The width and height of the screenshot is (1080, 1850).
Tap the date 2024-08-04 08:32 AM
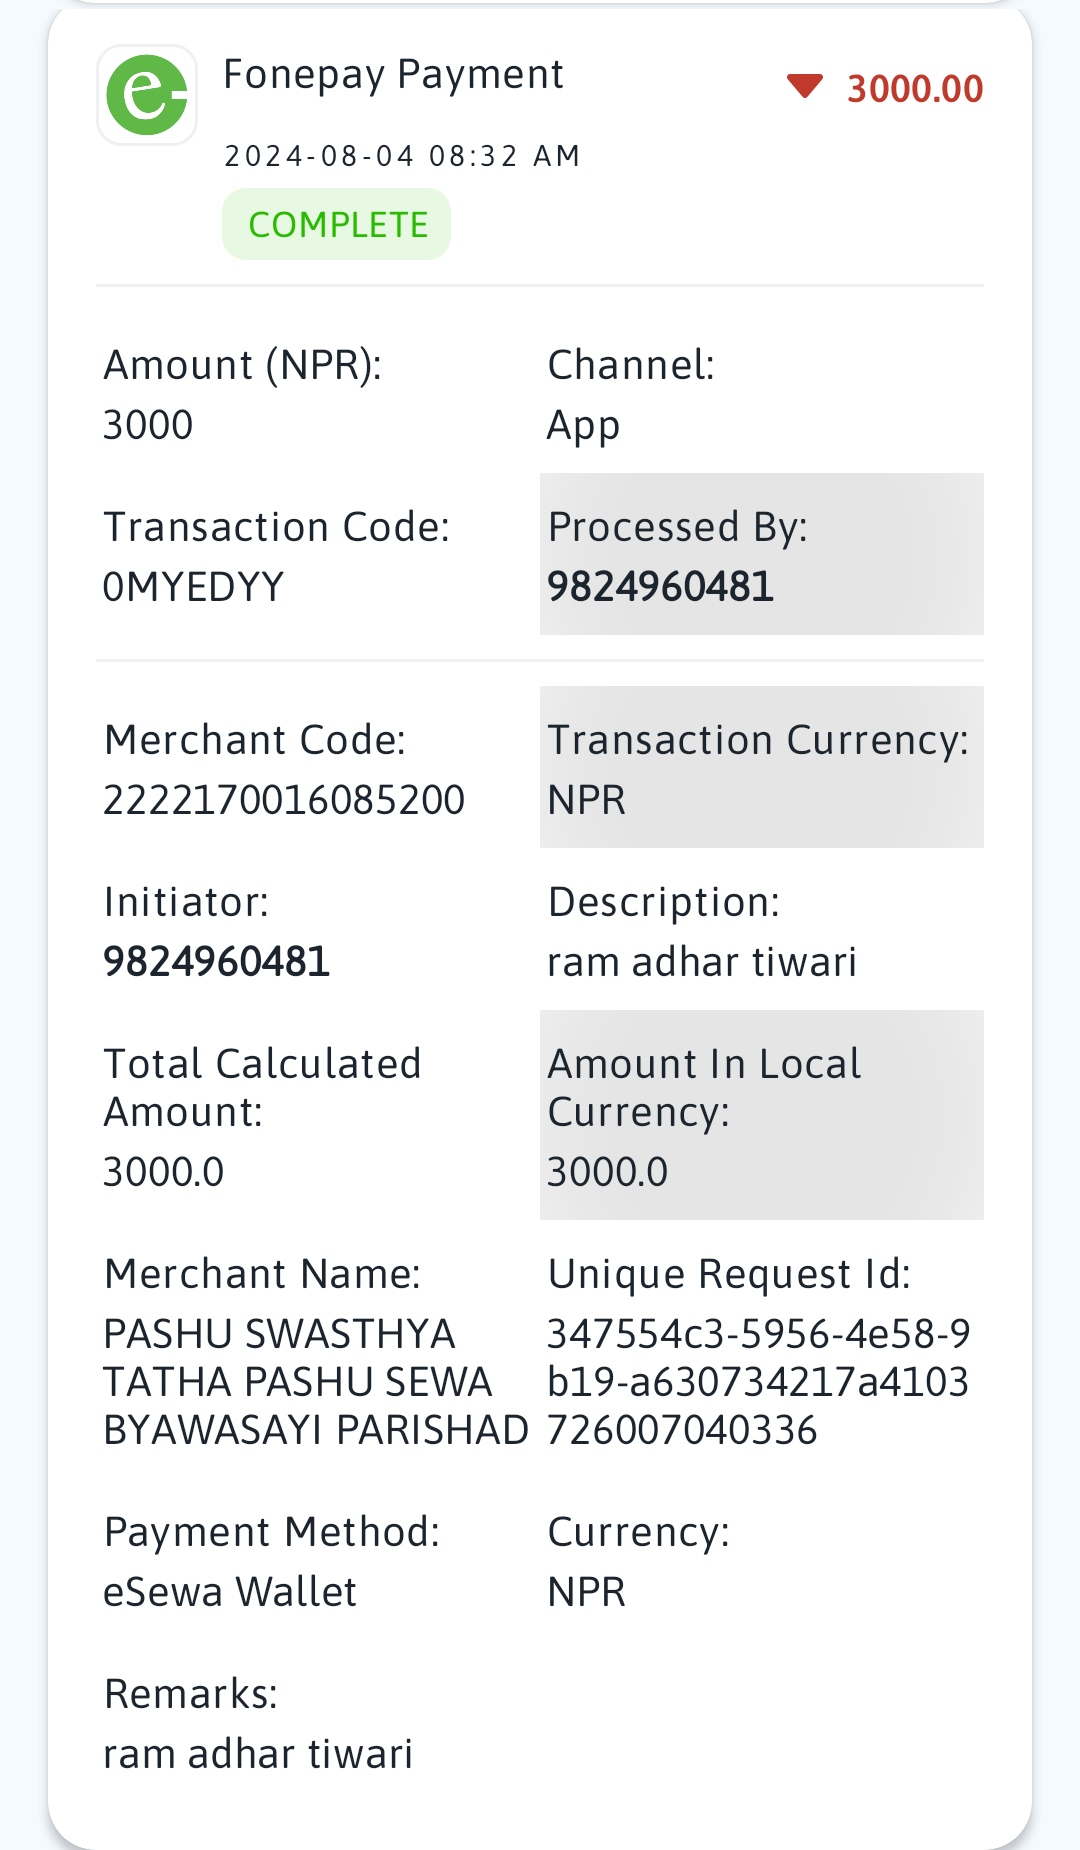coord(402,156)
